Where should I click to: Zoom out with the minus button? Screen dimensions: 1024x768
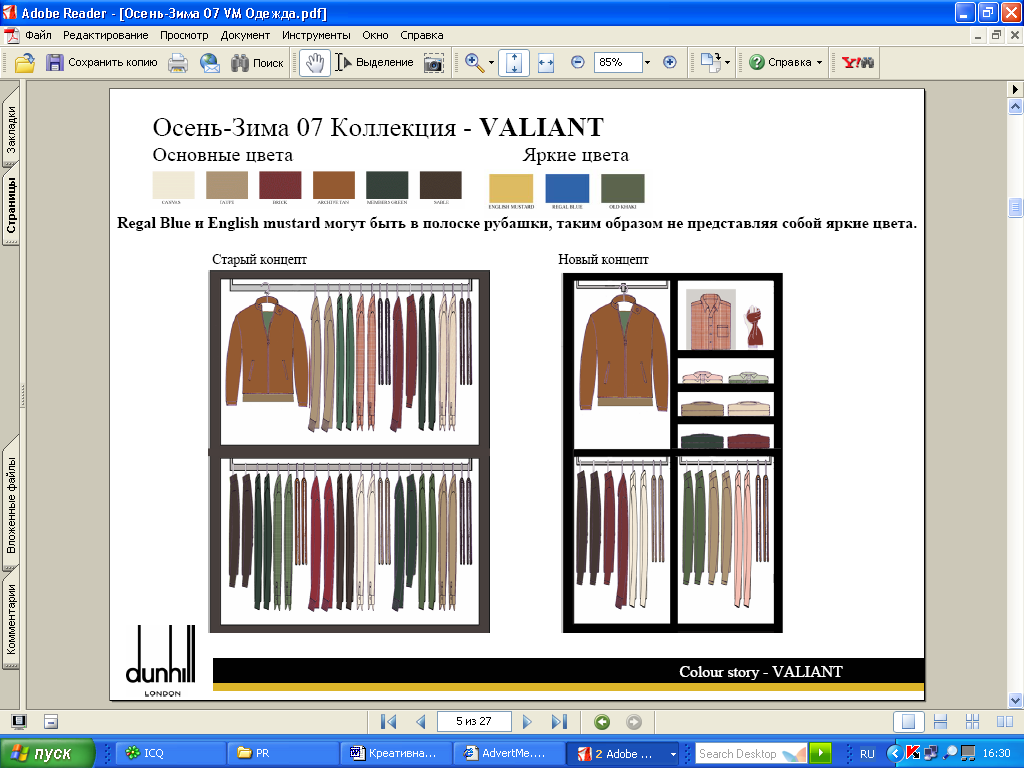click(x=577, y=62)
